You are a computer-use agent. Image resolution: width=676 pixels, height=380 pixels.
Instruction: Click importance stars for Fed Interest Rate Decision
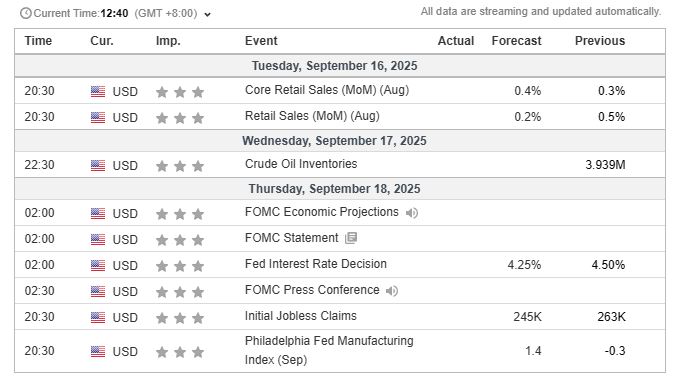point(180,266)
